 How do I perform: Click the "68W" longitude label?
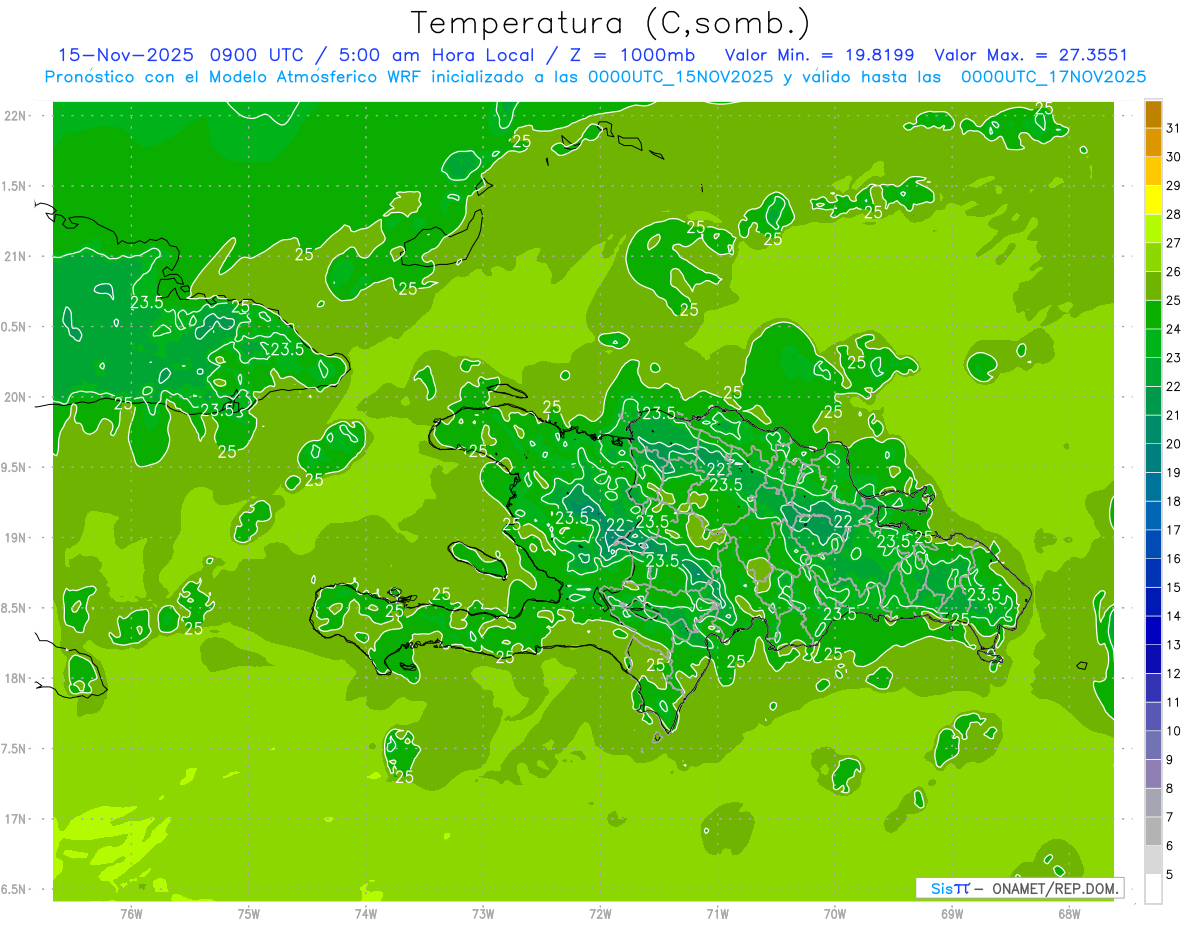click(1069, 914)
